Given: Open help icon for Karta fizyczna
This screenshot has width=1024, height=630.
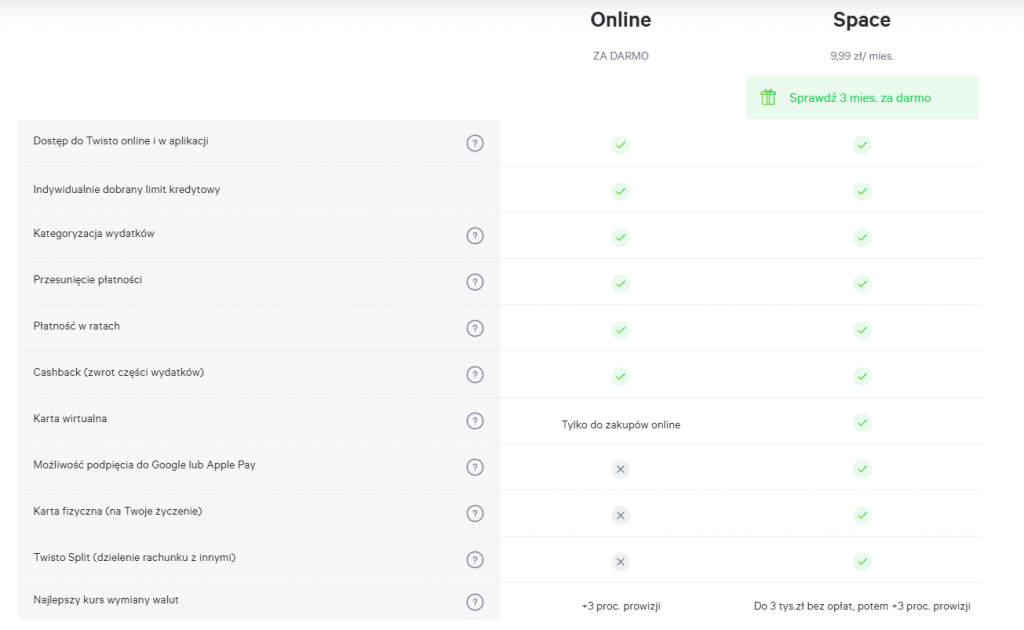Looking at the screenshot, I should click(475, 514).
